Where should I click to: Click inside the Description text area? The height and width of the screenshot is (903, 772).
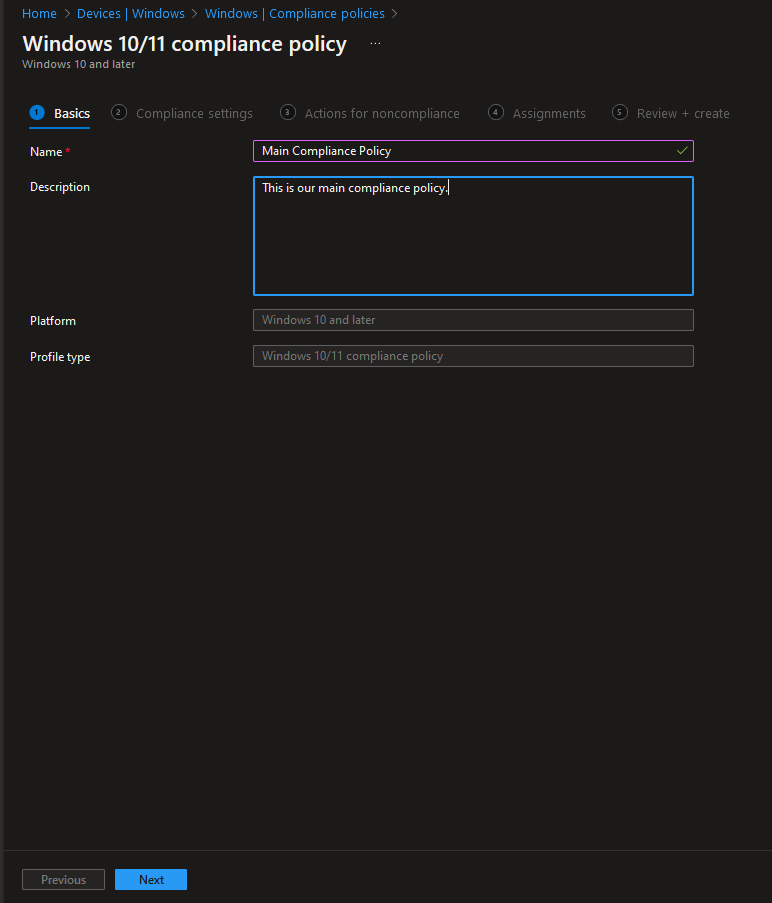(x=473, y=236)
